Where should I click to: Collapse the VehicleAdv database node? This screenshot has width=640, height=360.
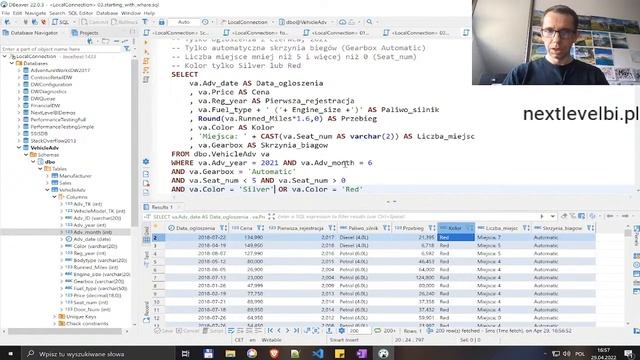tap(19, 148)
